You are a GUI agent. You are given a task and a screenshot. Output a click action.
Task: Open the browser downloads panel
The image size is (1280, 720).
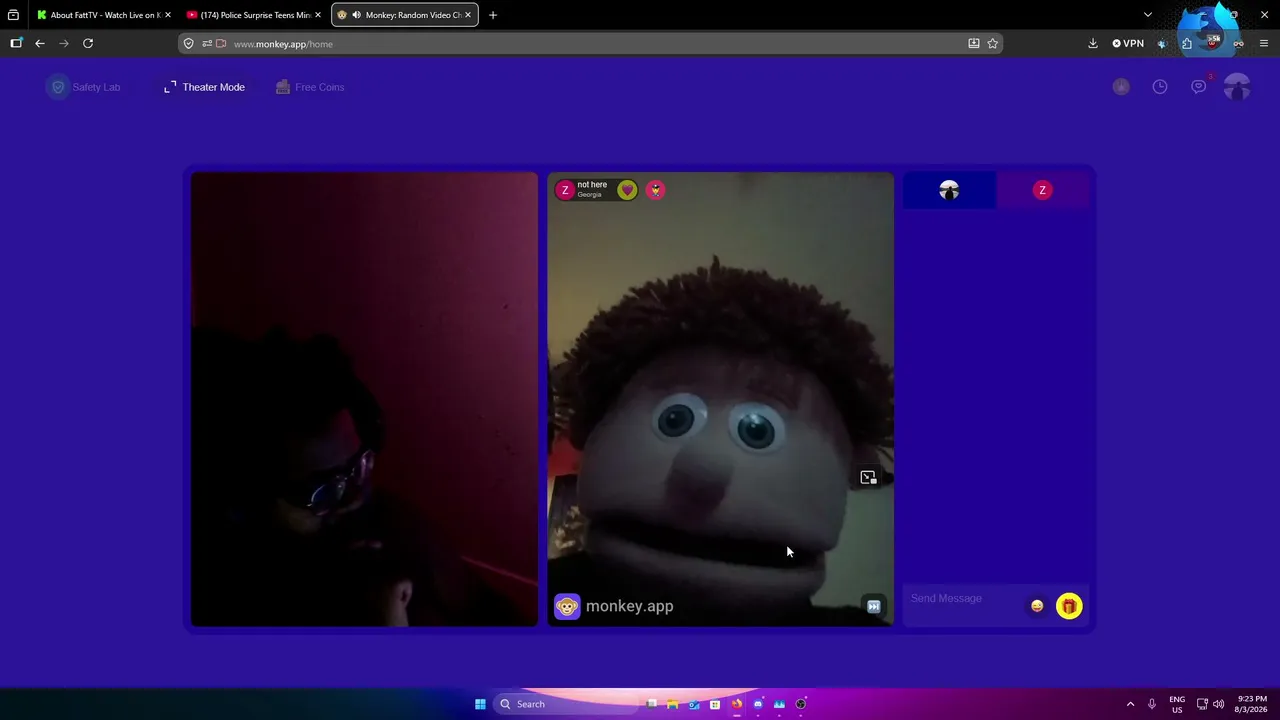coord(1093,43)
